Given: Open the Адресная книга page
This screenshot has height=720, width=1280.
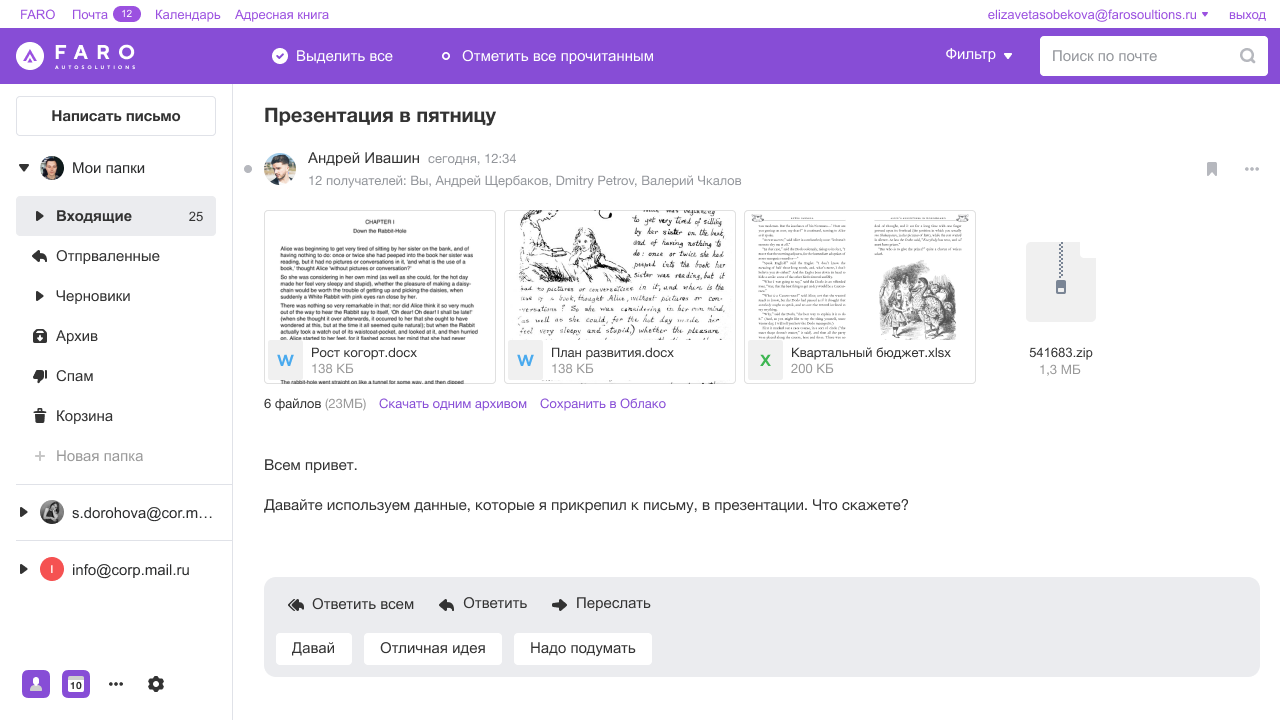Looking at the screenshot, I should coord(281,15).
